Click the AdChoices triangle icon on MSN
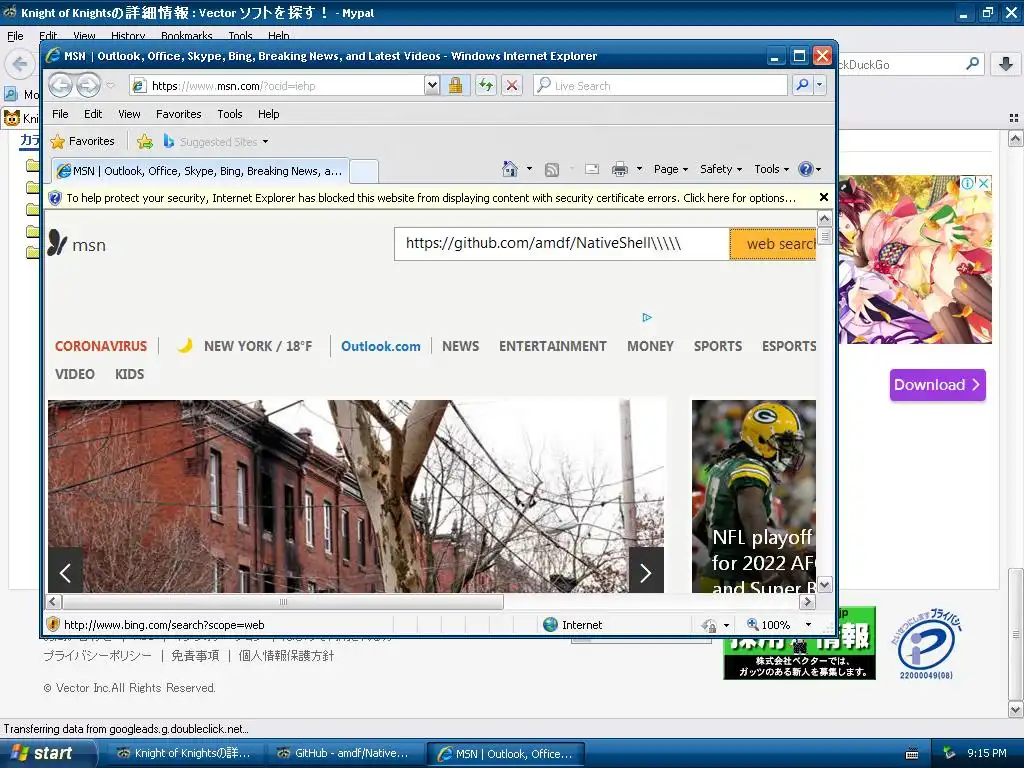Viewport: 1024px width, 768px height. click(x=647, y=317)
